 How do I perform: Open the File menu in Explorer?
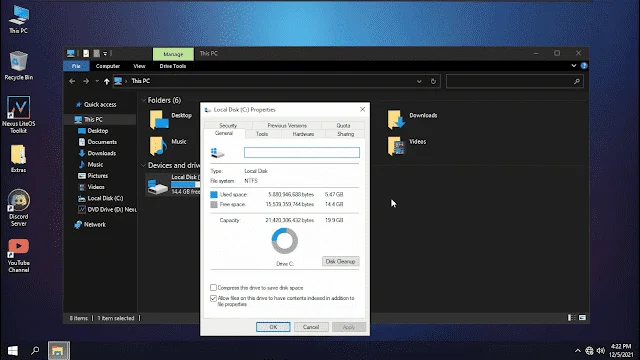(76, 66)
